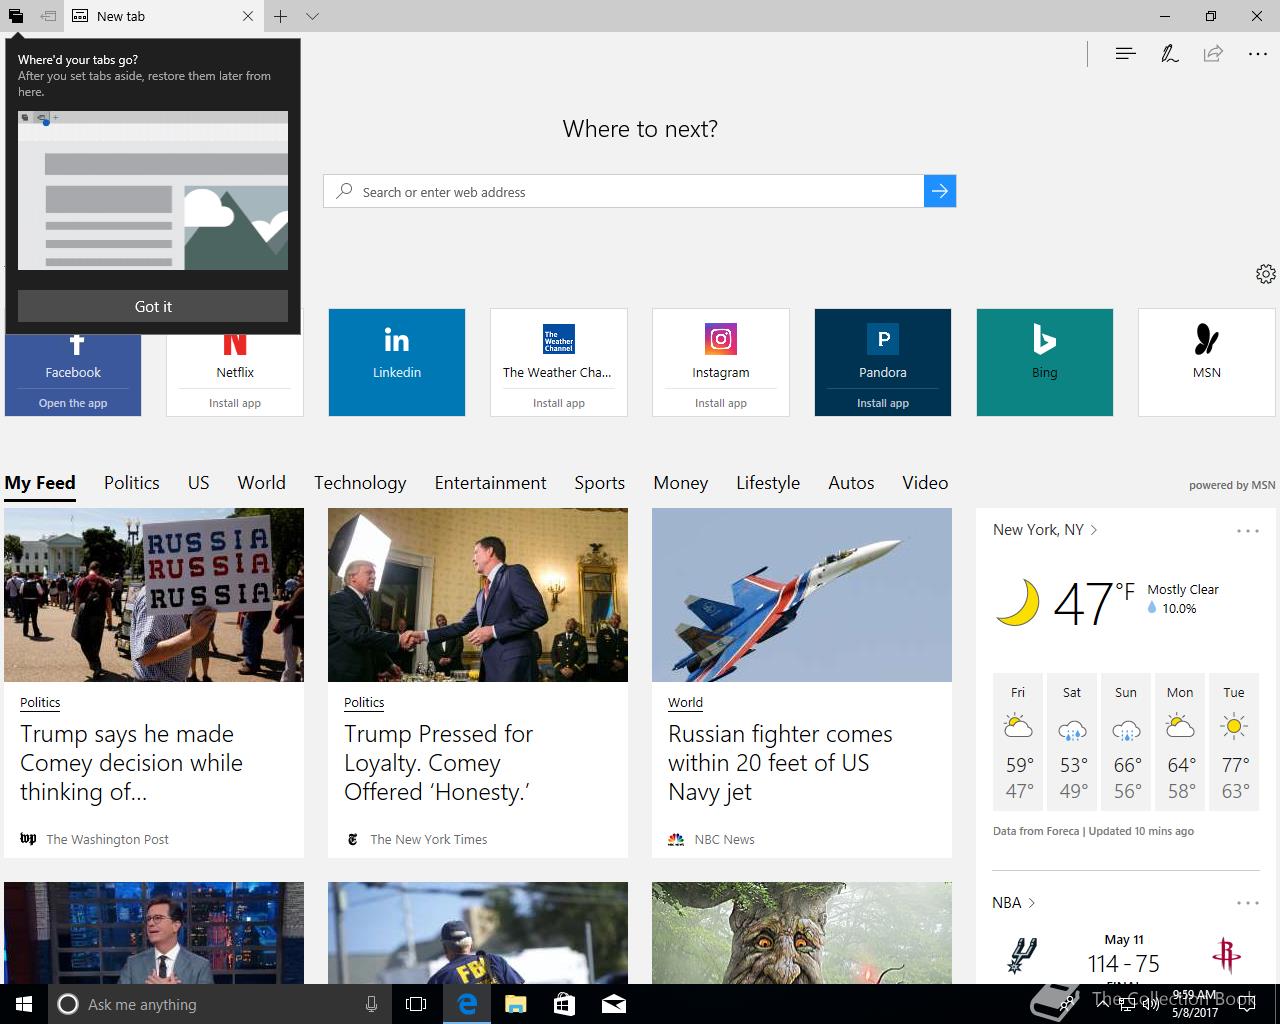Select the My Feed tab
Image resolution: width=1280 pixels, height=1024 pixels.
click(40, 483)
